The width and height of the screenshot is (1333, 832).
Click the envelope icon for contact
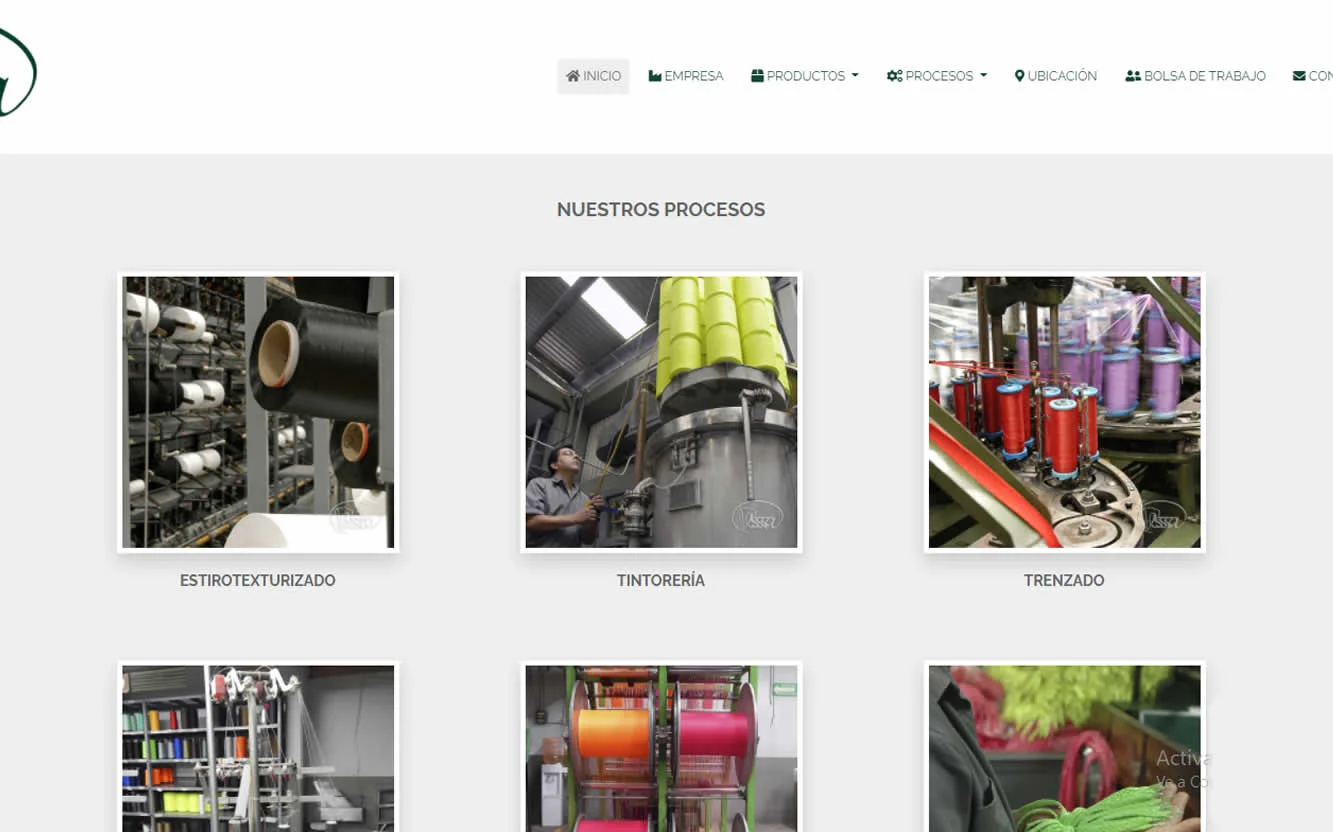coord(1299,76)
